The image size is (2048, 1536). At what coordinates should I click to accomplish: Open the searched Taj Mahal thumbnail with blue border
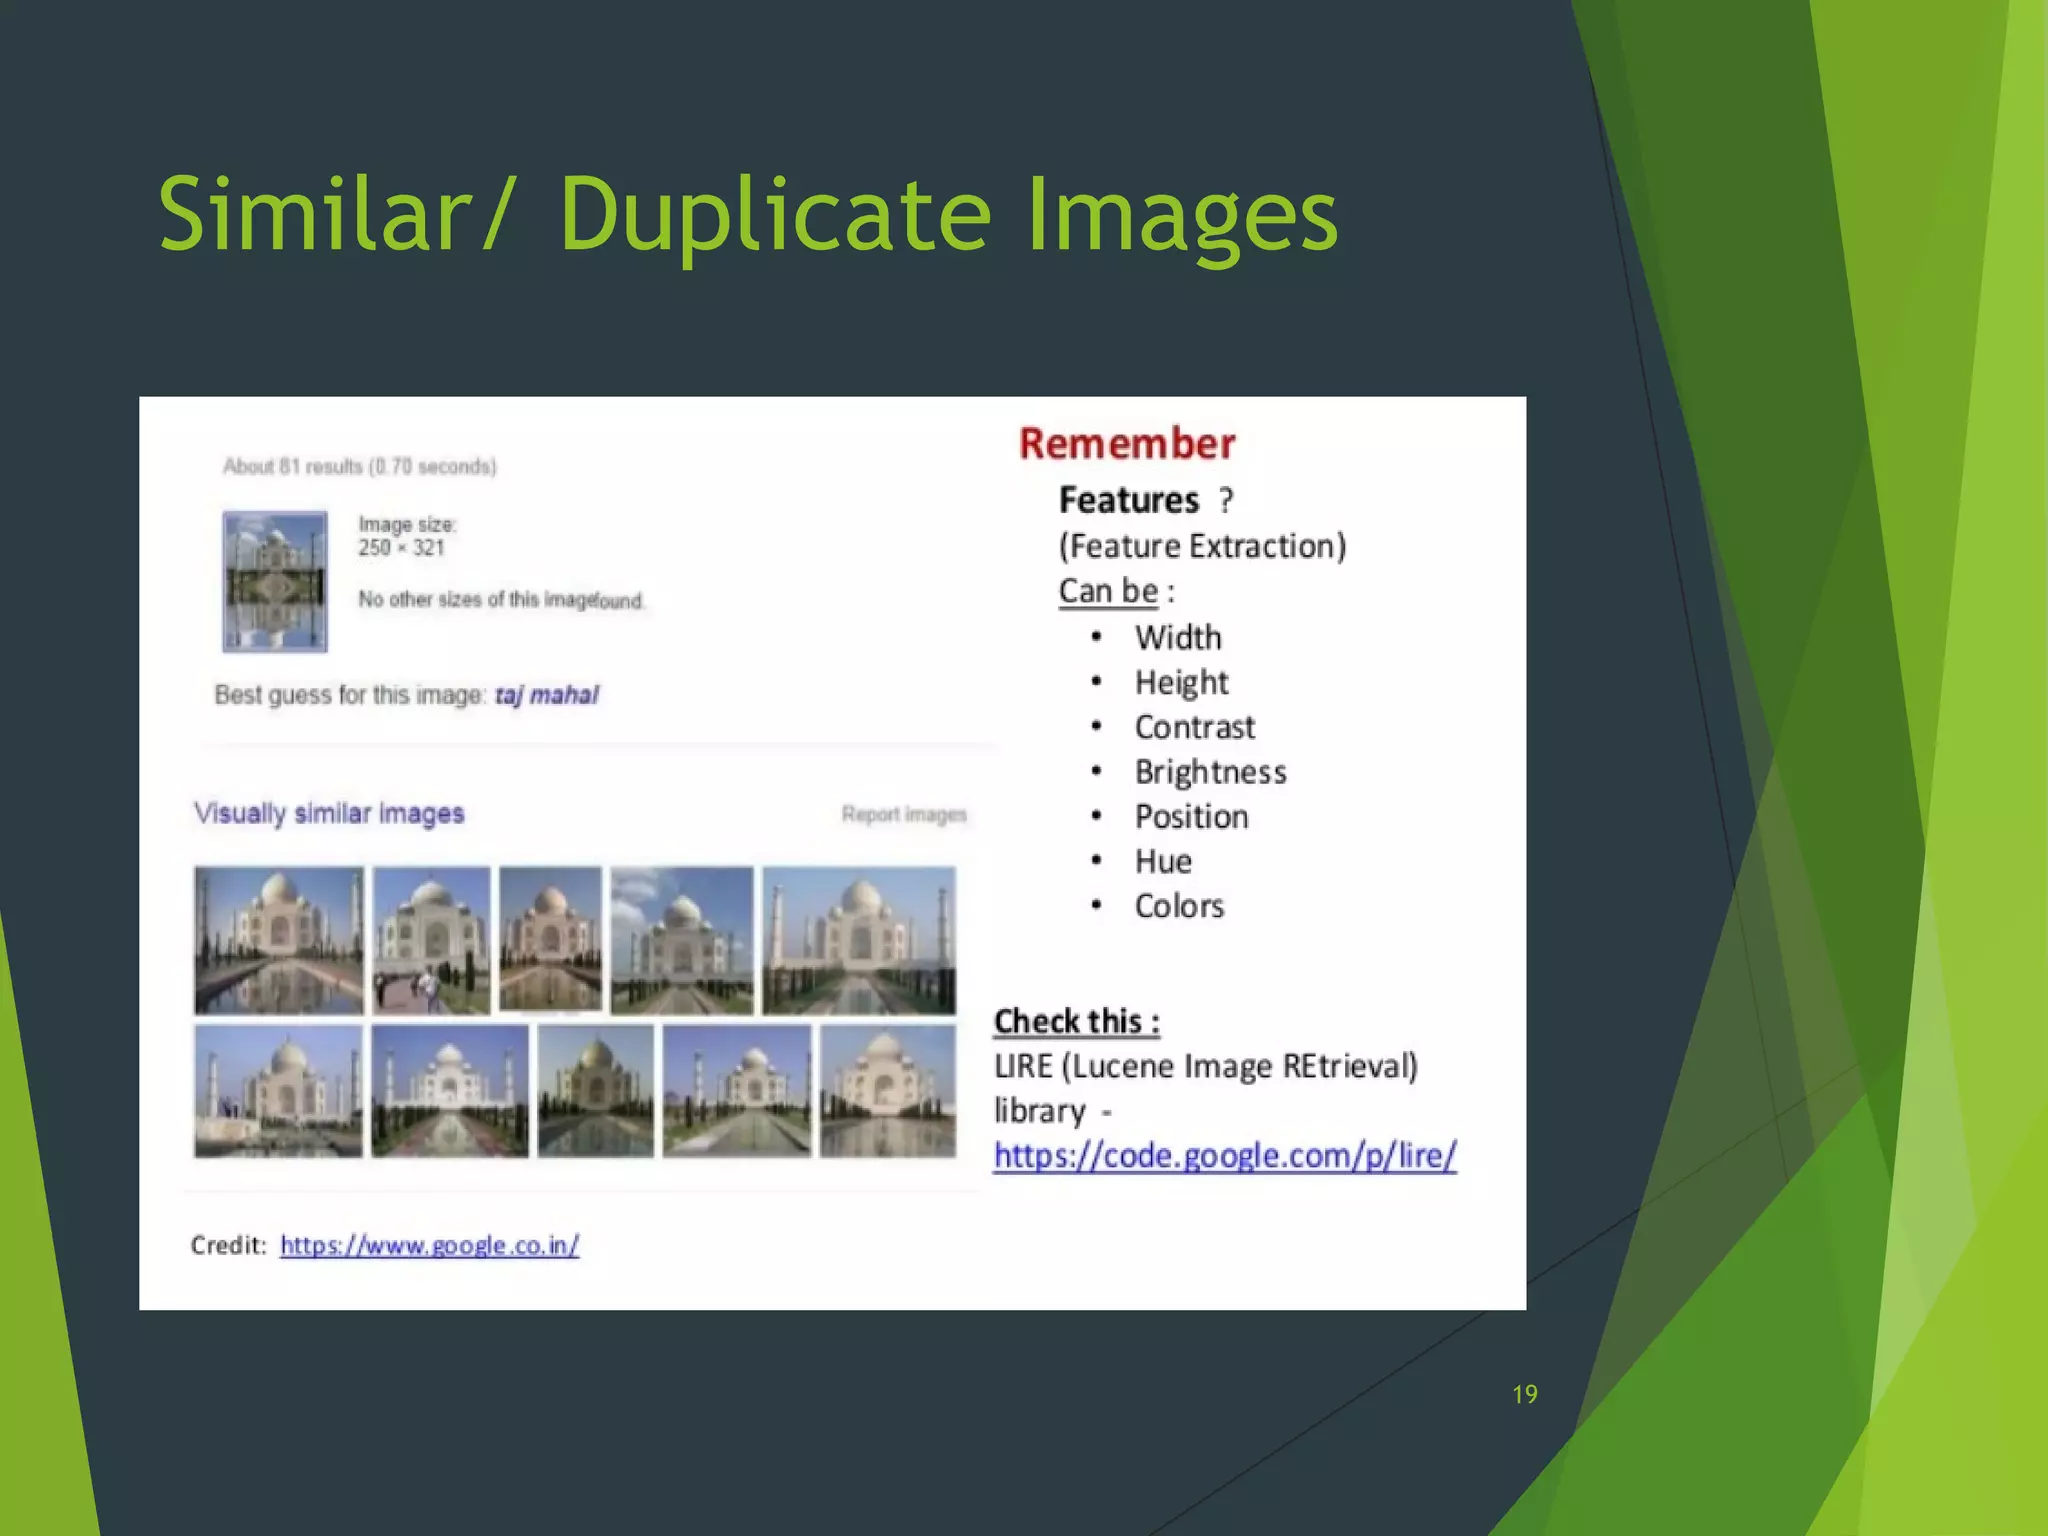pyautogui.click(x=275, y=582)
